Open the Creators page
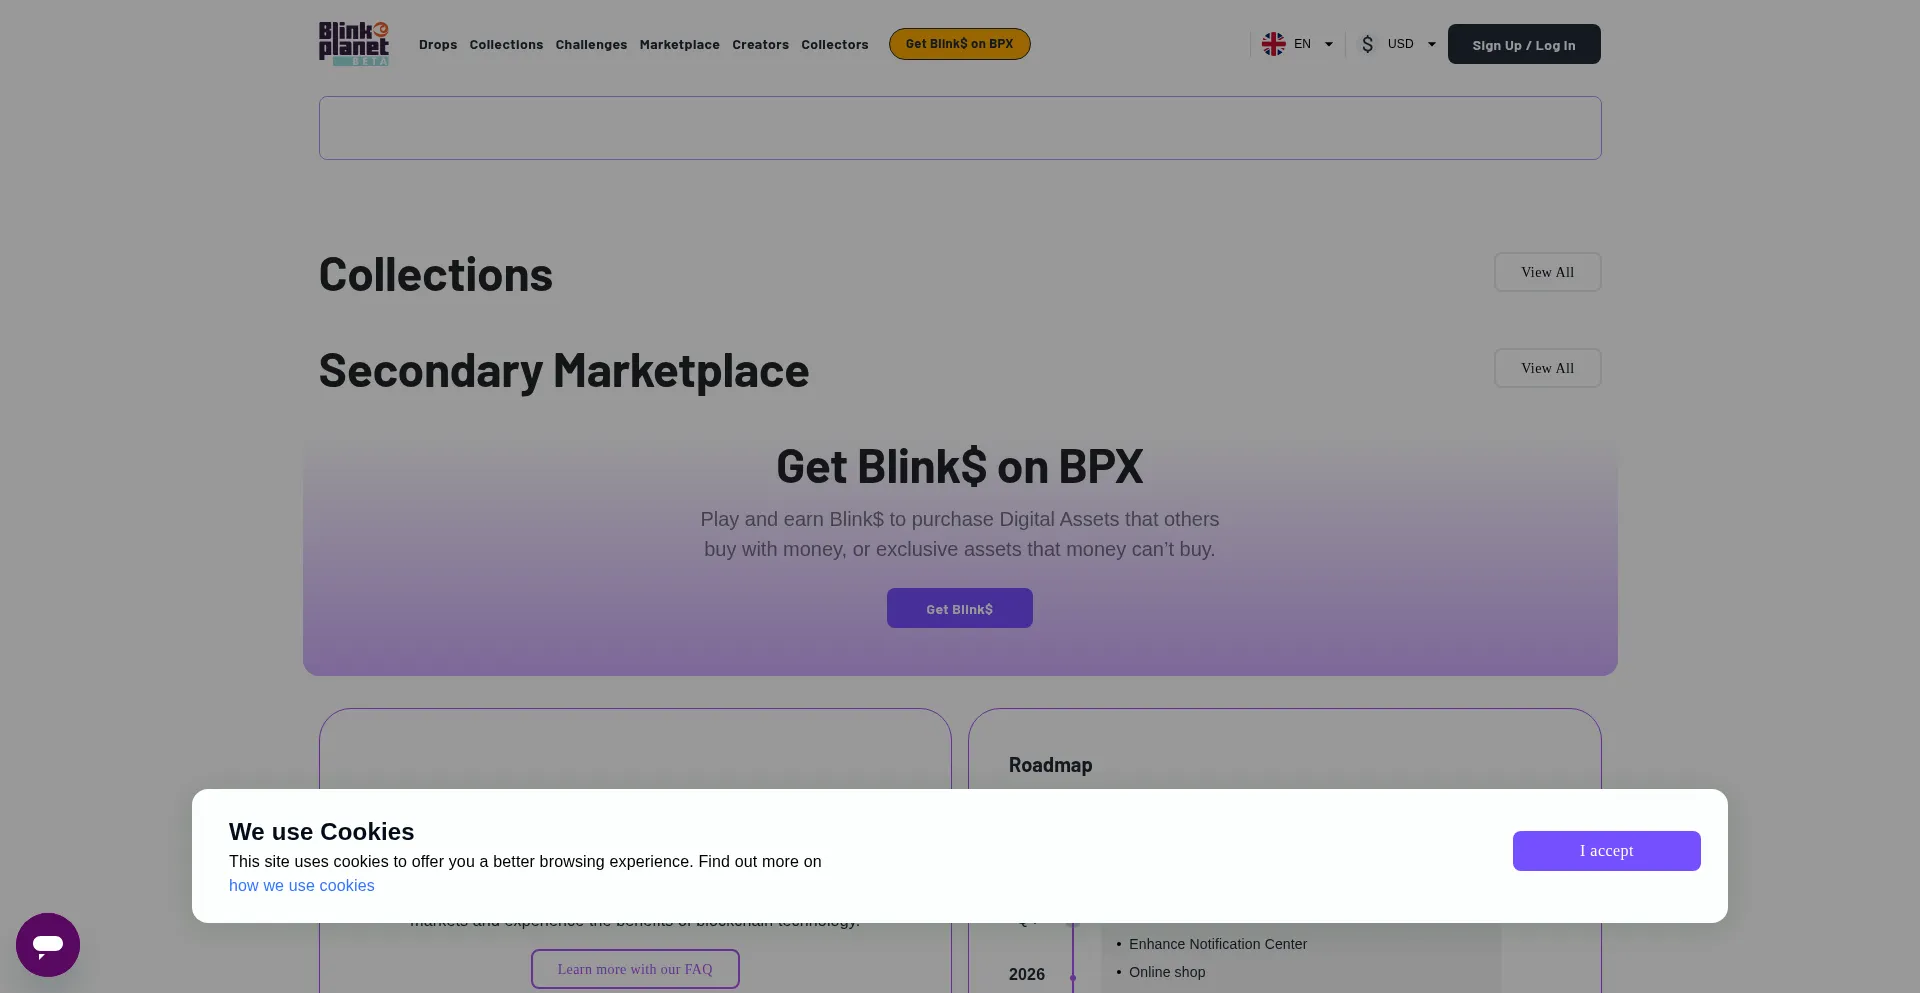 760,45
